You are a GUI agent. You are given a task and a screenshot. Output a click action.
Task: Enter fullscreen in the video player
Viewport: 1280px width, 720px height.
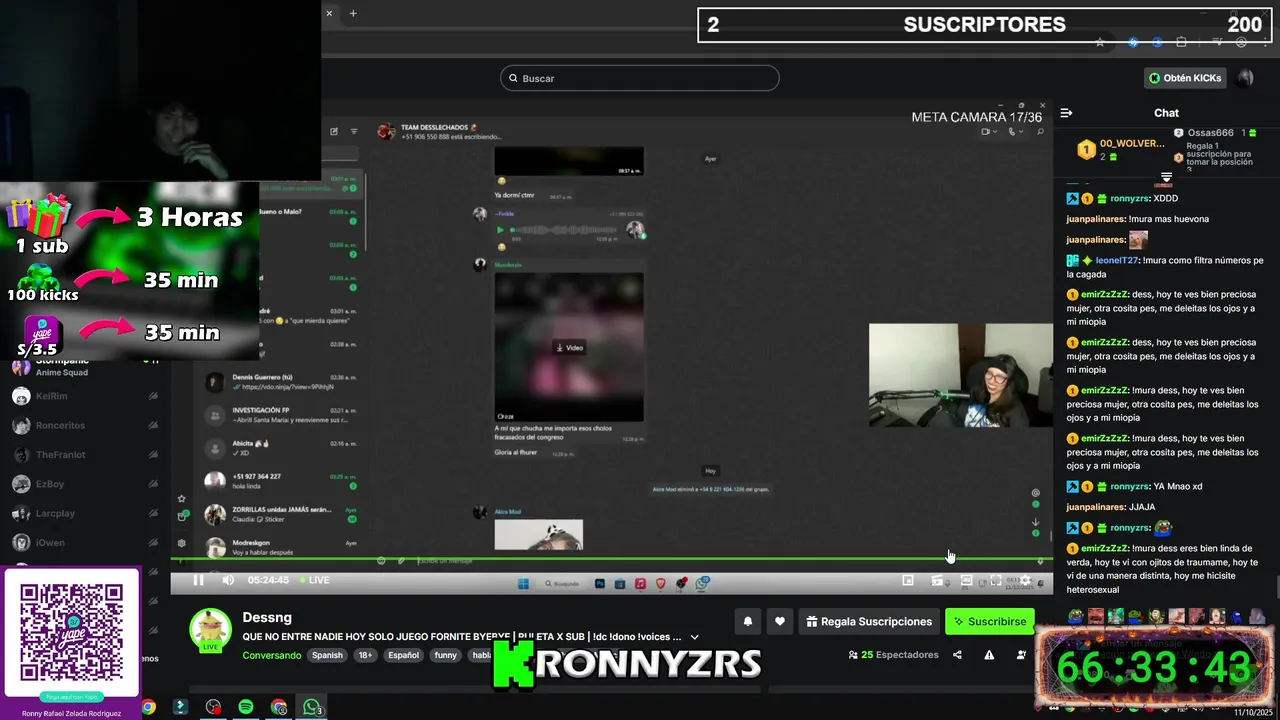click(996, 581)
